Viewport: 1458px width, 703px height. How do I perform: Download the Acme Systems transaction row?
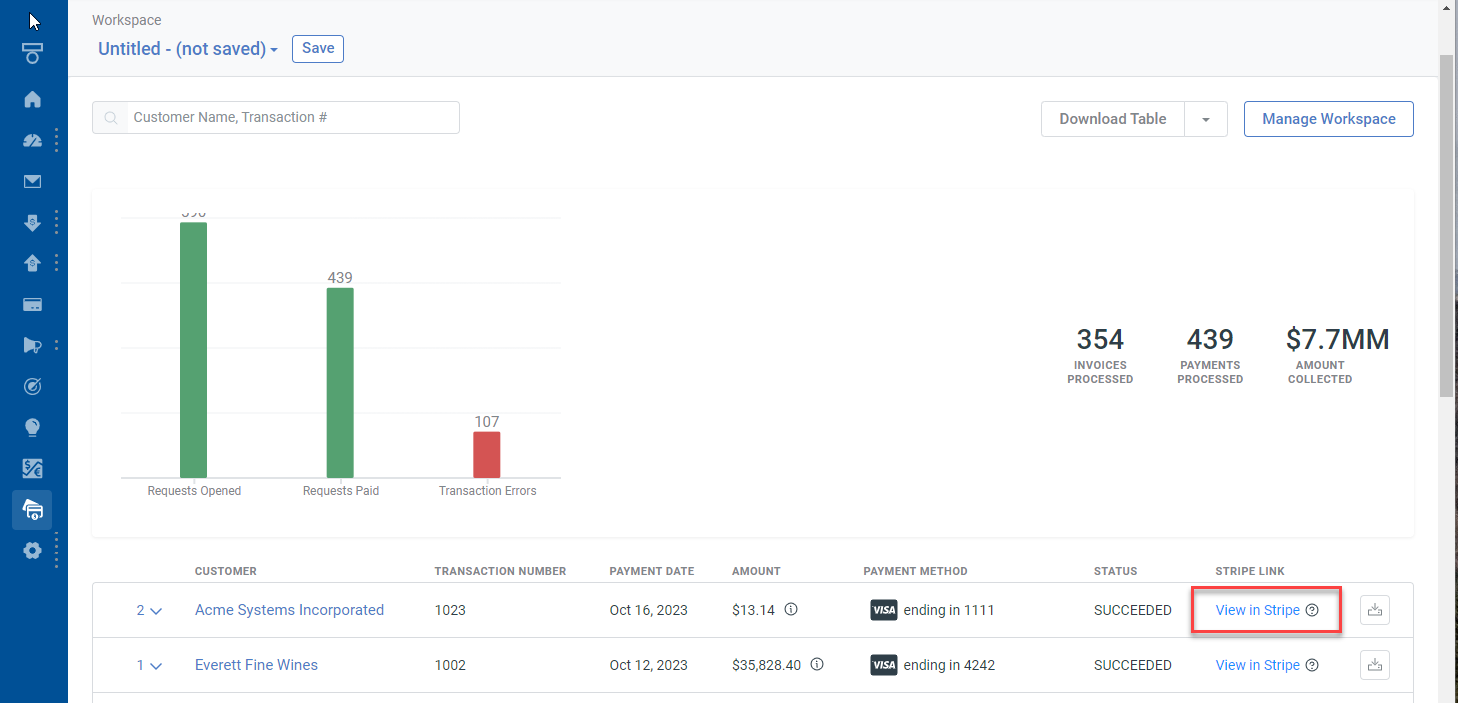click(1374, 610)
